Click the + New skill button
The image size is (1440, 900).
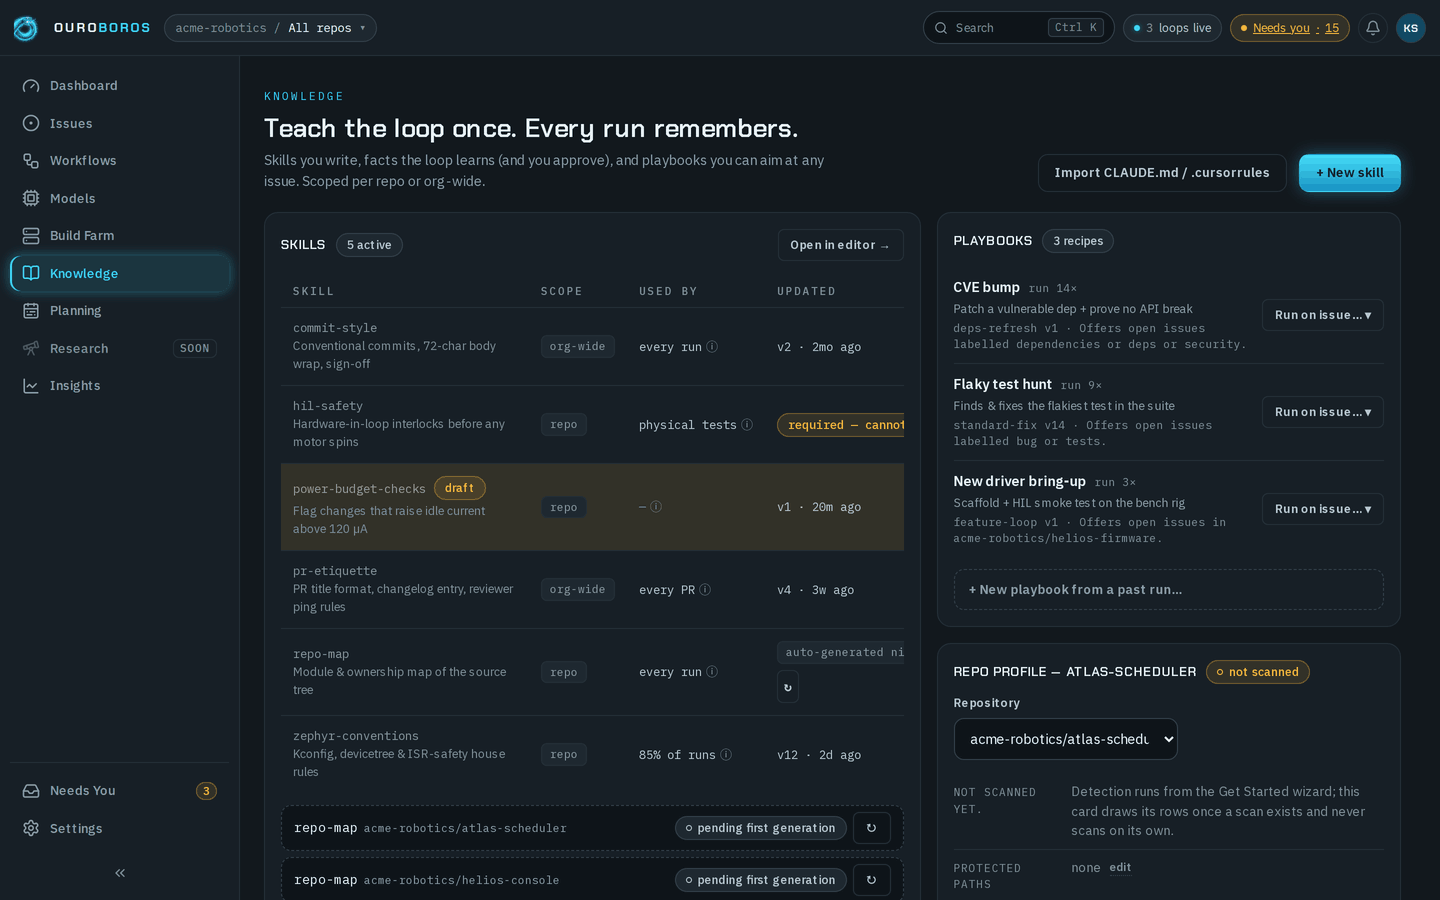tap(1349, 173)
